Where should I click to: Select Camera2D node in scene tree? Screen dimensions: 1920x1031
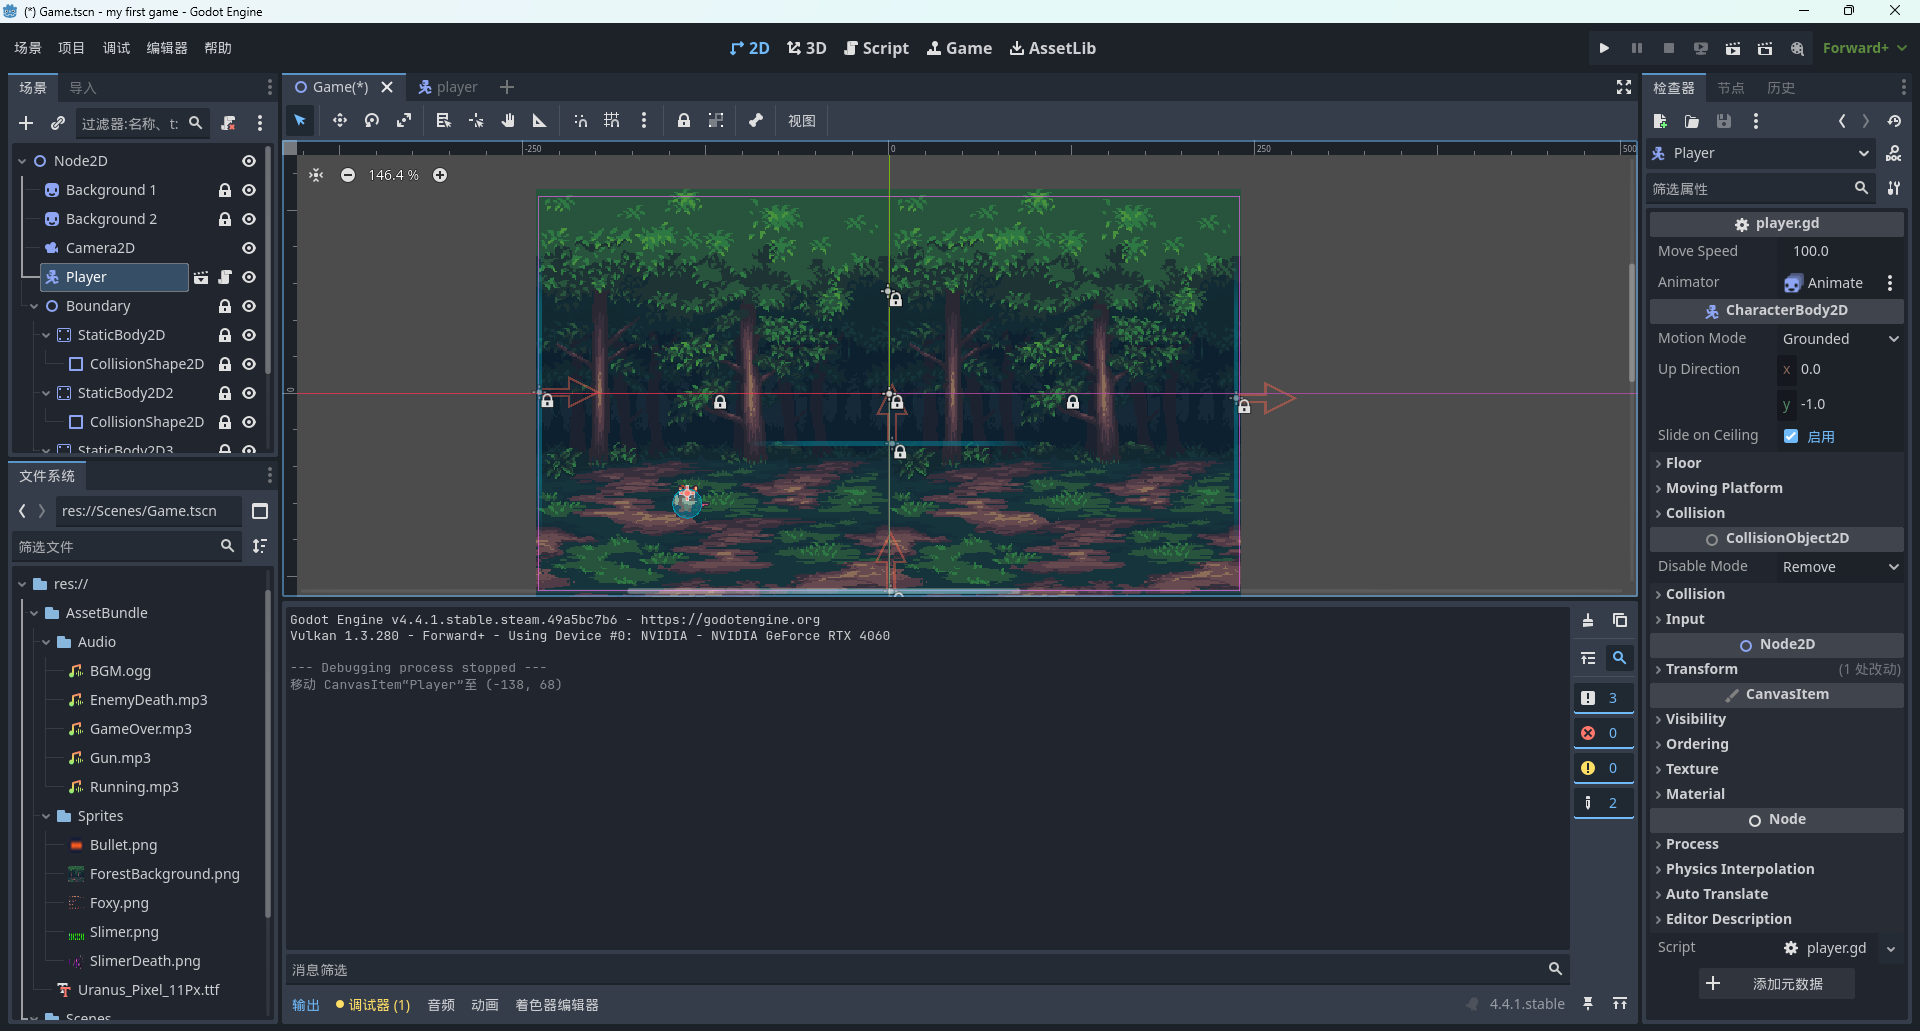100,248
